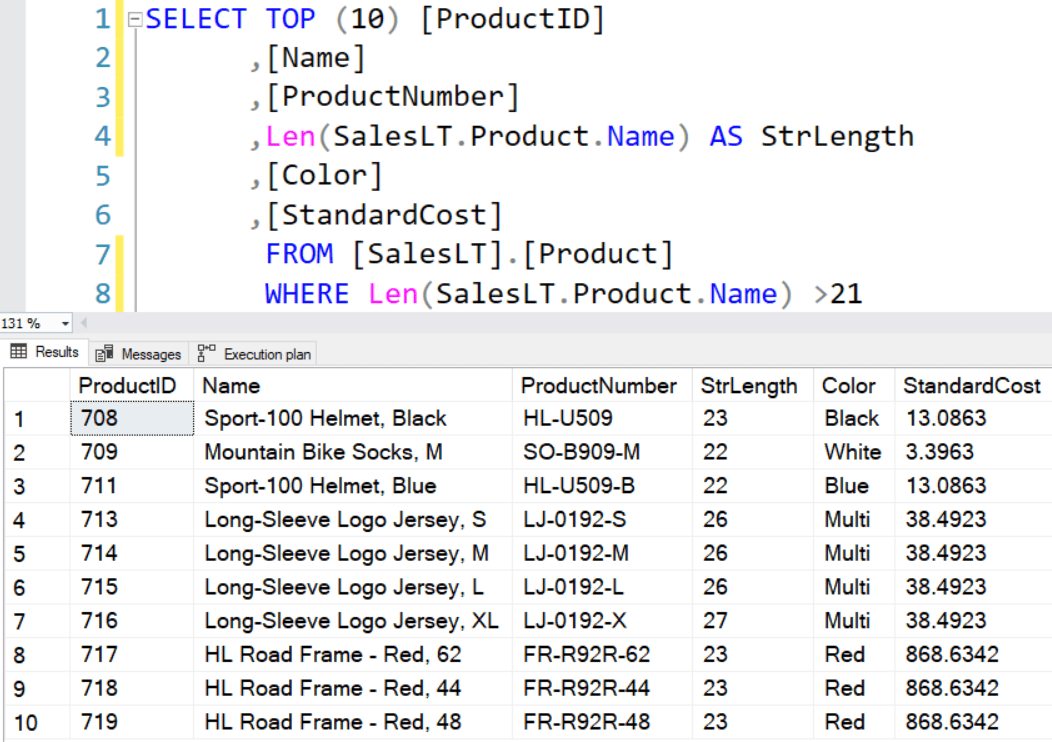1052x742 pixels.
Task: Select cell 'HL Road Frame - Red, 62'
Action: pos(353,654)
